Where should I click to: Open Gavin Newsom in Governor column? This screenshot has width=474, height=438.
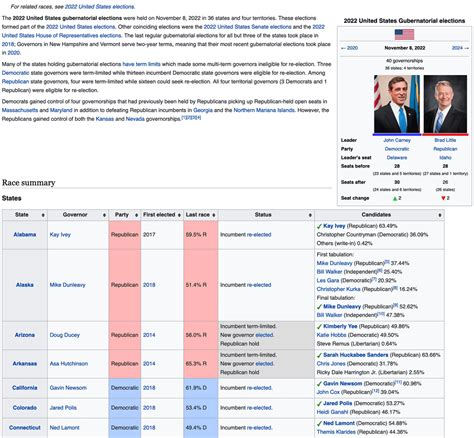[x=68, y=388]
